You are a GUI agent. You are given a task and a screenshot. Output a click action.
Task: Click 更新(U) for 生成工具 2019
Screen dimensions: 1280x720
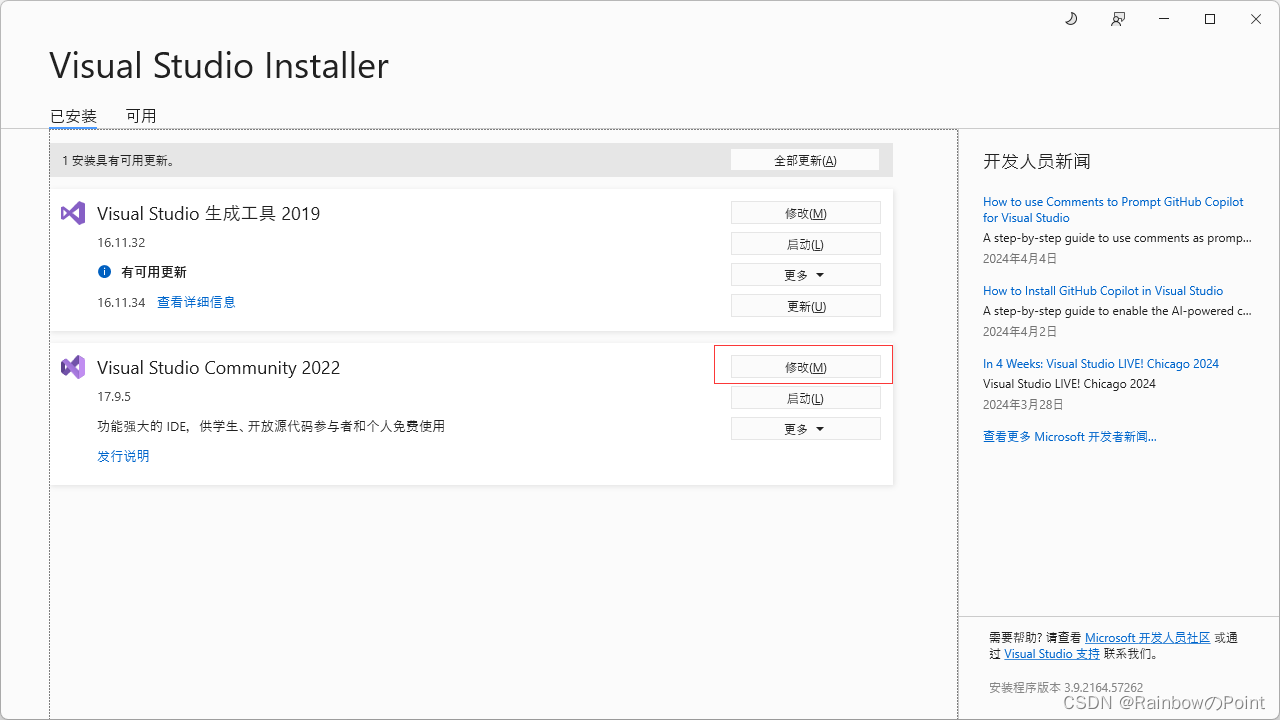click(806, 306)
